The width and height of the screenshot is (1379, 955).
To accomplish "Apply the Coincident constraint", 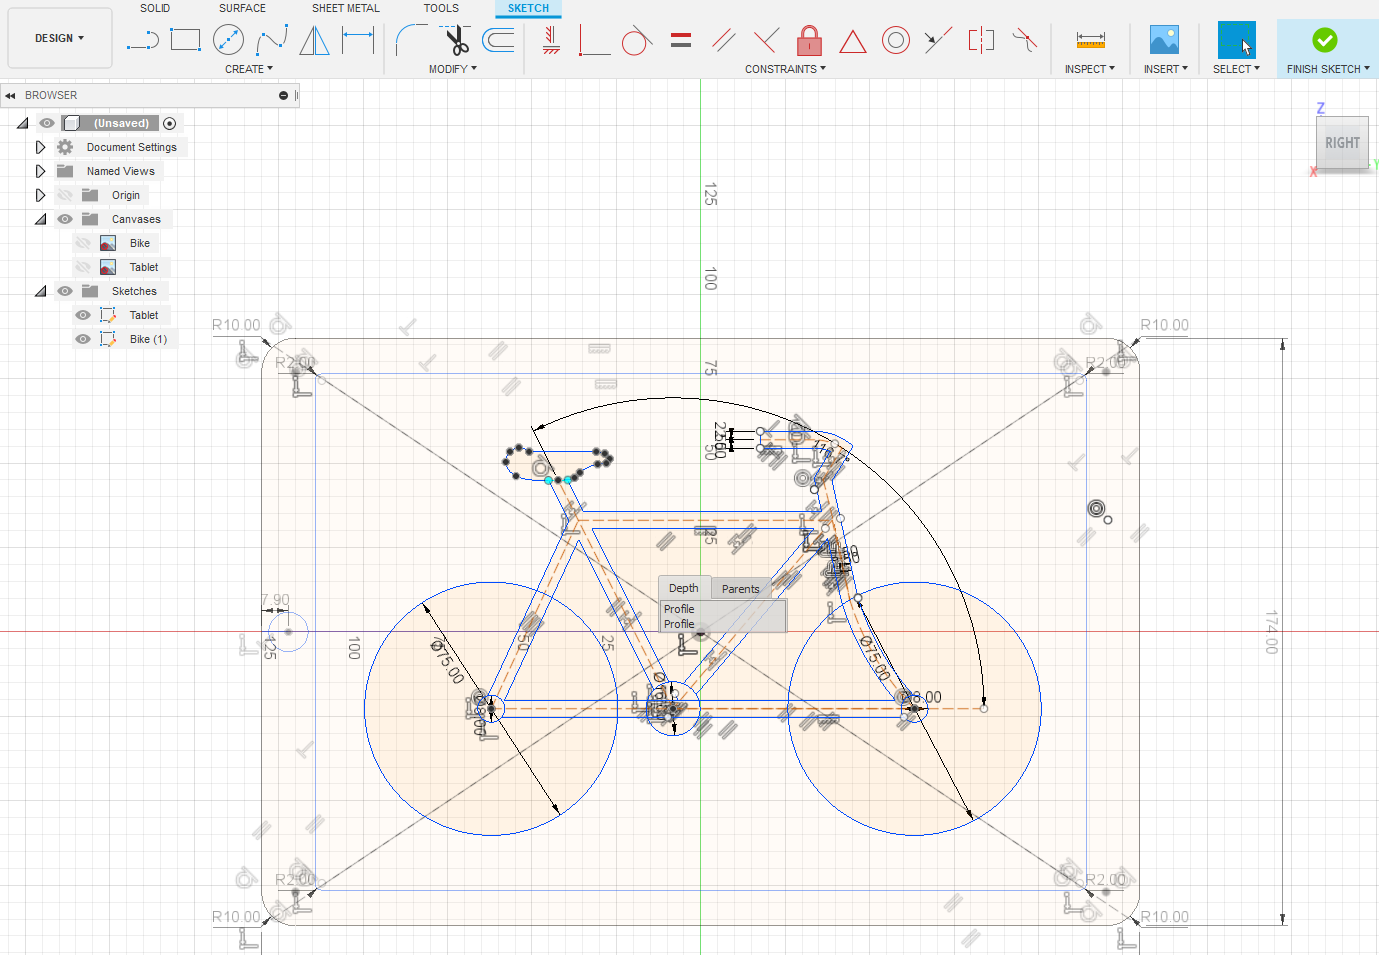I will click(594, 41).
